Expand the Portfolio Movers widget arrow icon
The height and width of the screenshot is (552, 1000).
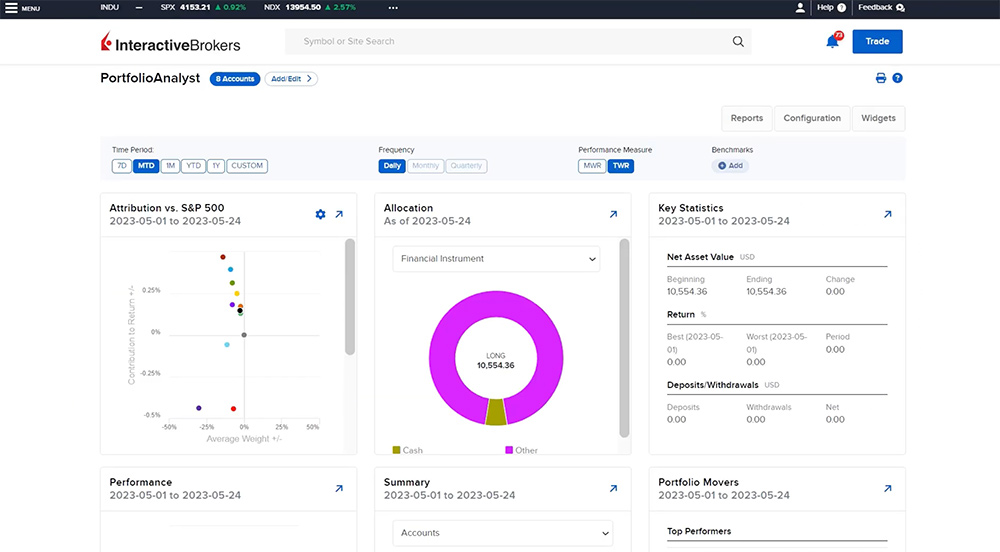[x=887, y=488]
